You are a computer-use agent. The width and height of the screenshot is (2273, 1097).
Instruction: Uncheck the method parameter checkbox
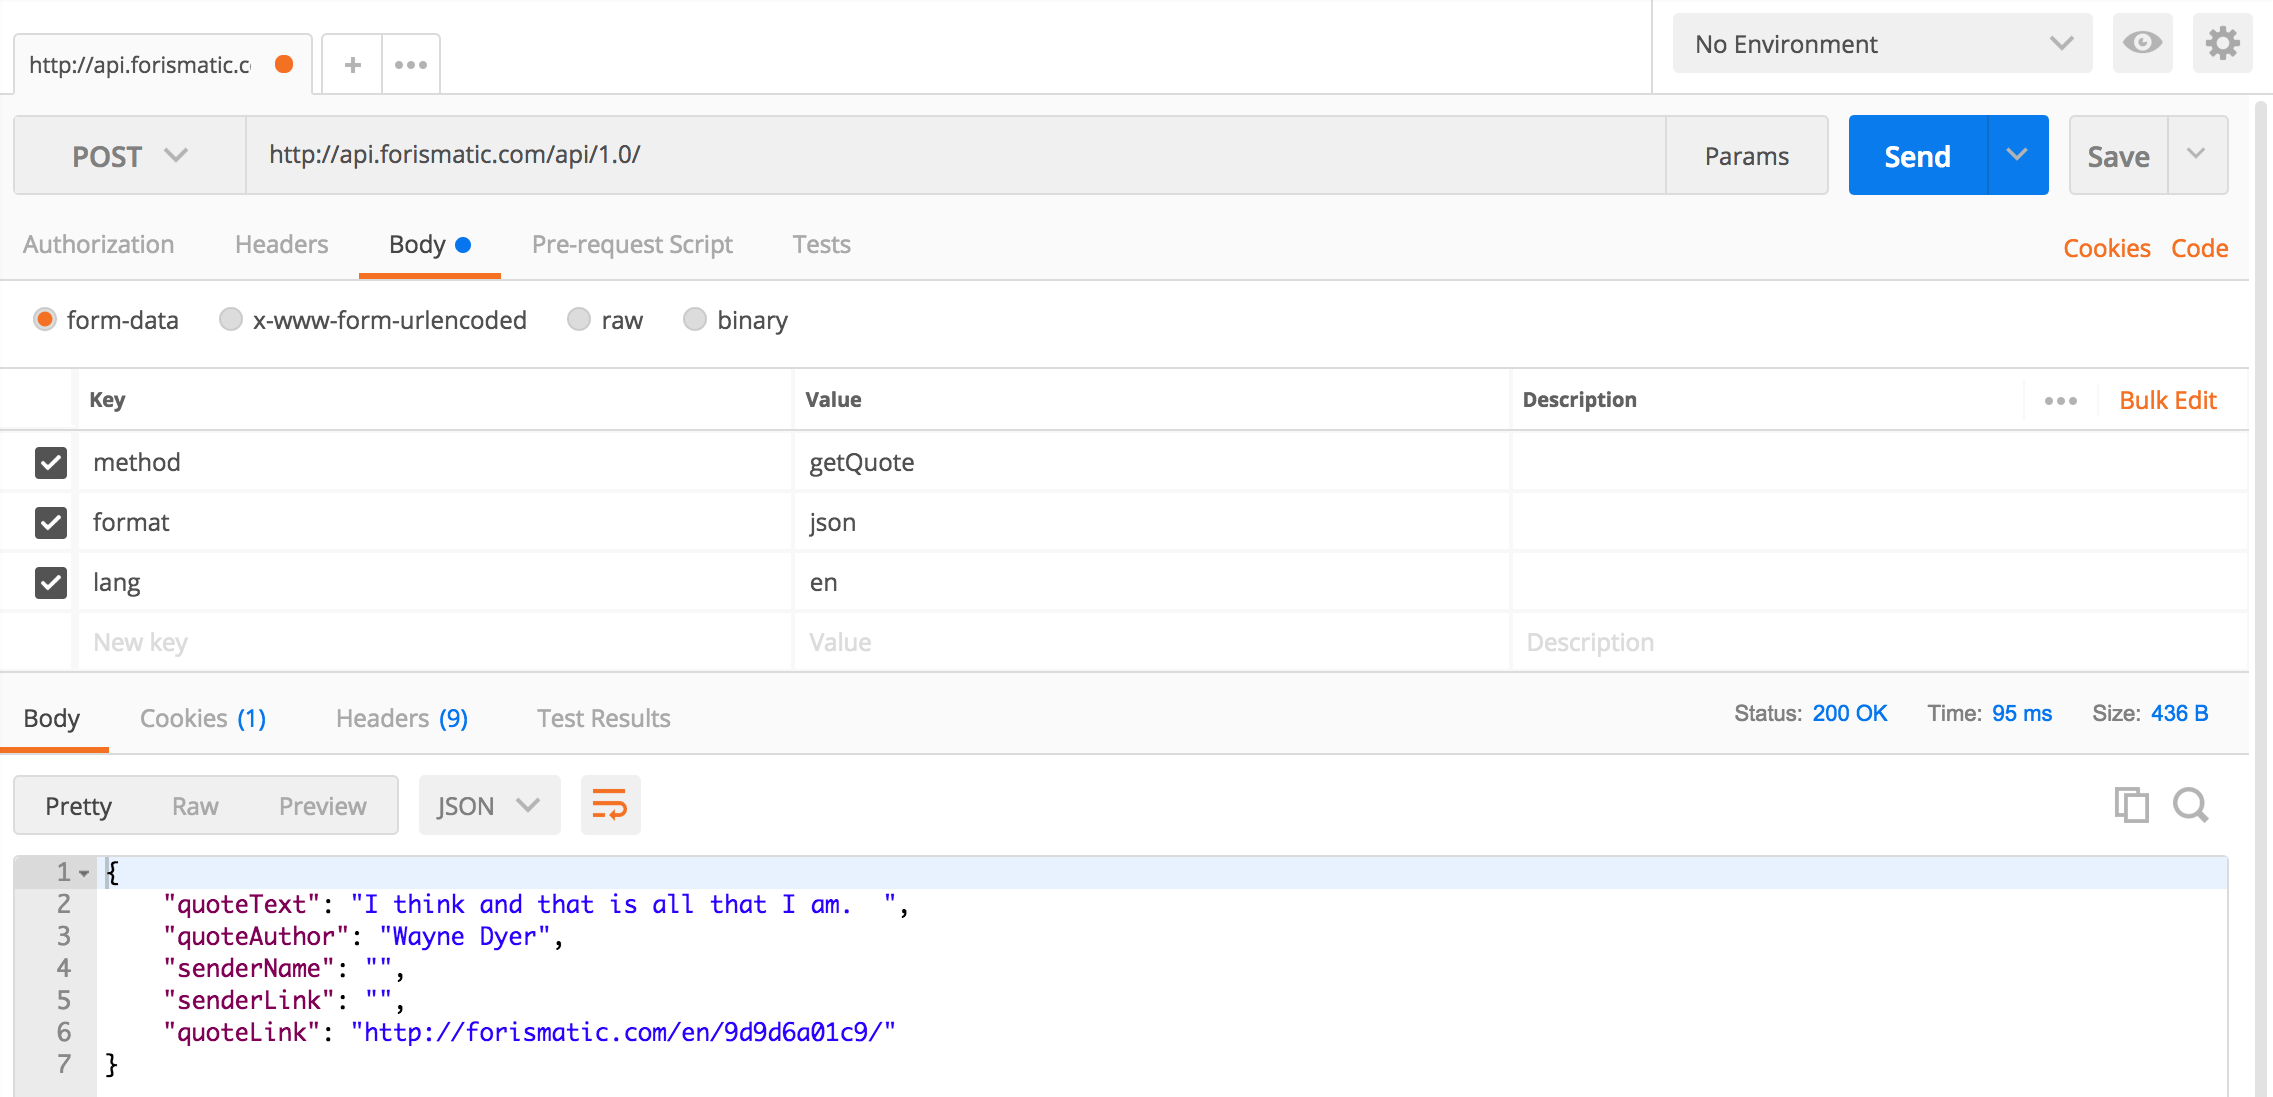pyautogui.click(x=51, y=463)
